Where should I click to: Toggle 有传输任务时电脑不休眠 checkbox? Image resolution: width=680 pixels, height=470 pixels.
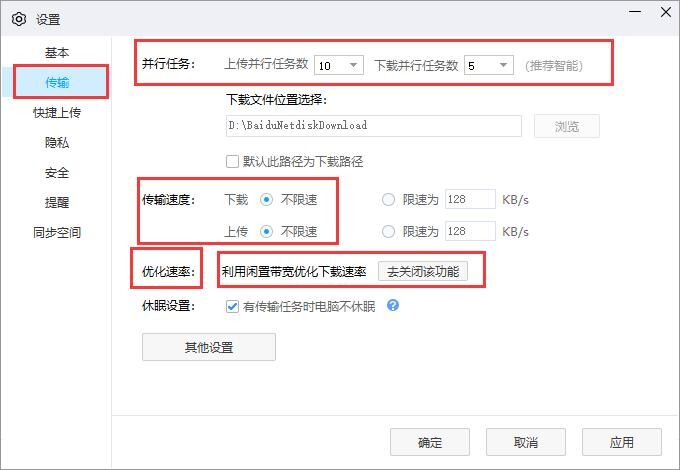pos(233,306)
